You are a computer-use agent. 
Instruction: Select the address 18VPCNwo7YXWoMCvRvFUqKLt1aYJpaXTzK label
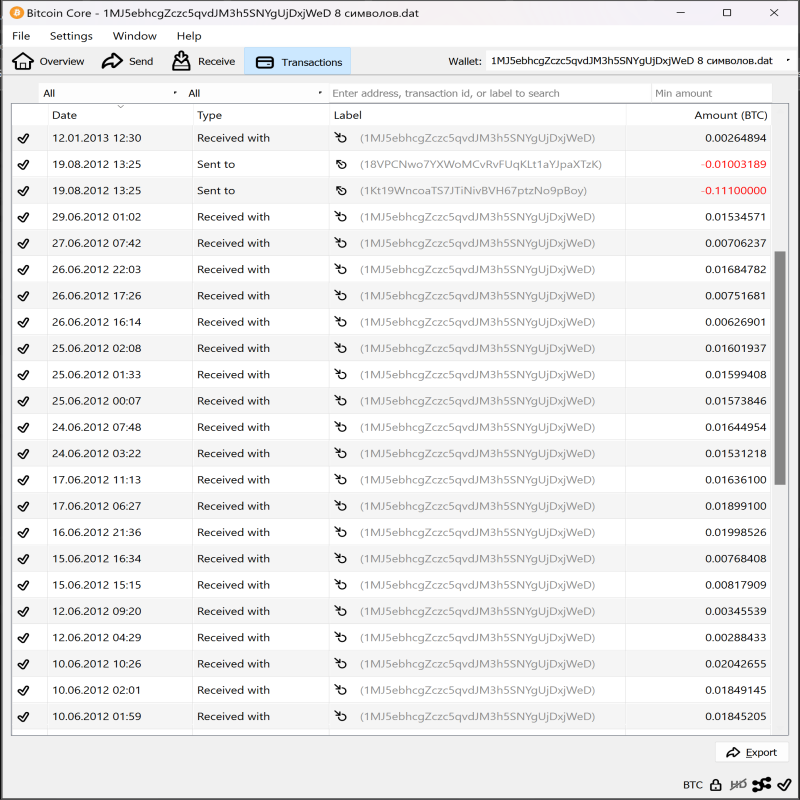coord(481,164)
